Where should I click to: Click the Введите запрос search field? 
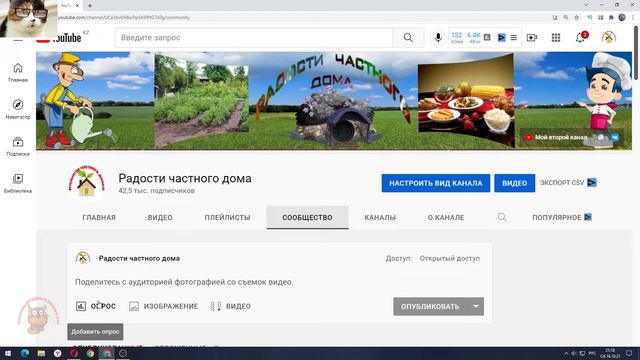point(253,38)
